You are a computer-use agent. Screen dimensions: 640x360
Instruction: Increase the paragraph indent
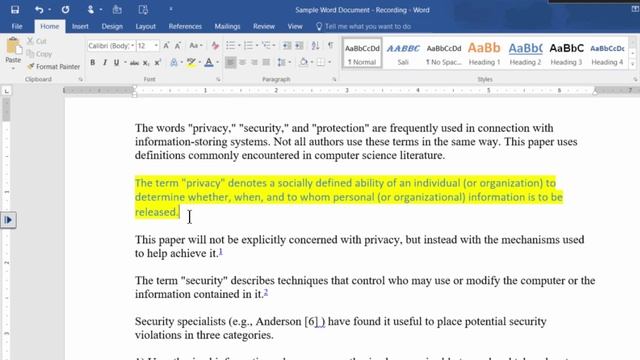(299, 46)
